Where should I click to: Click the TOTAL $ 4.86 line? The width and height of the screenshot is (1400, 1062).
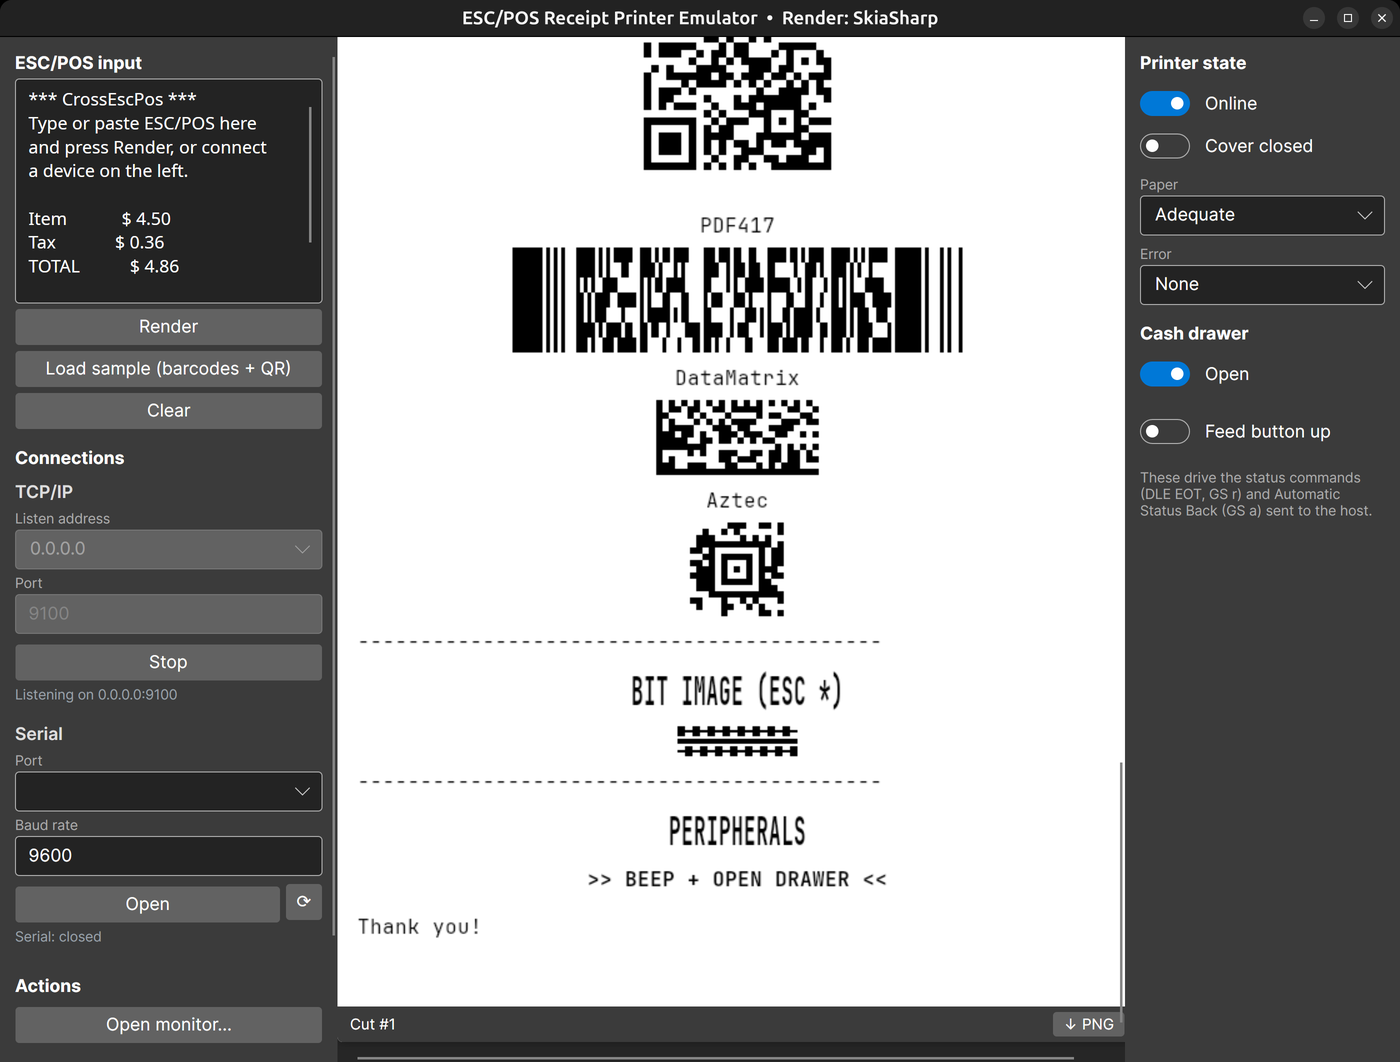pyautogui.click(x=104, y=267)
